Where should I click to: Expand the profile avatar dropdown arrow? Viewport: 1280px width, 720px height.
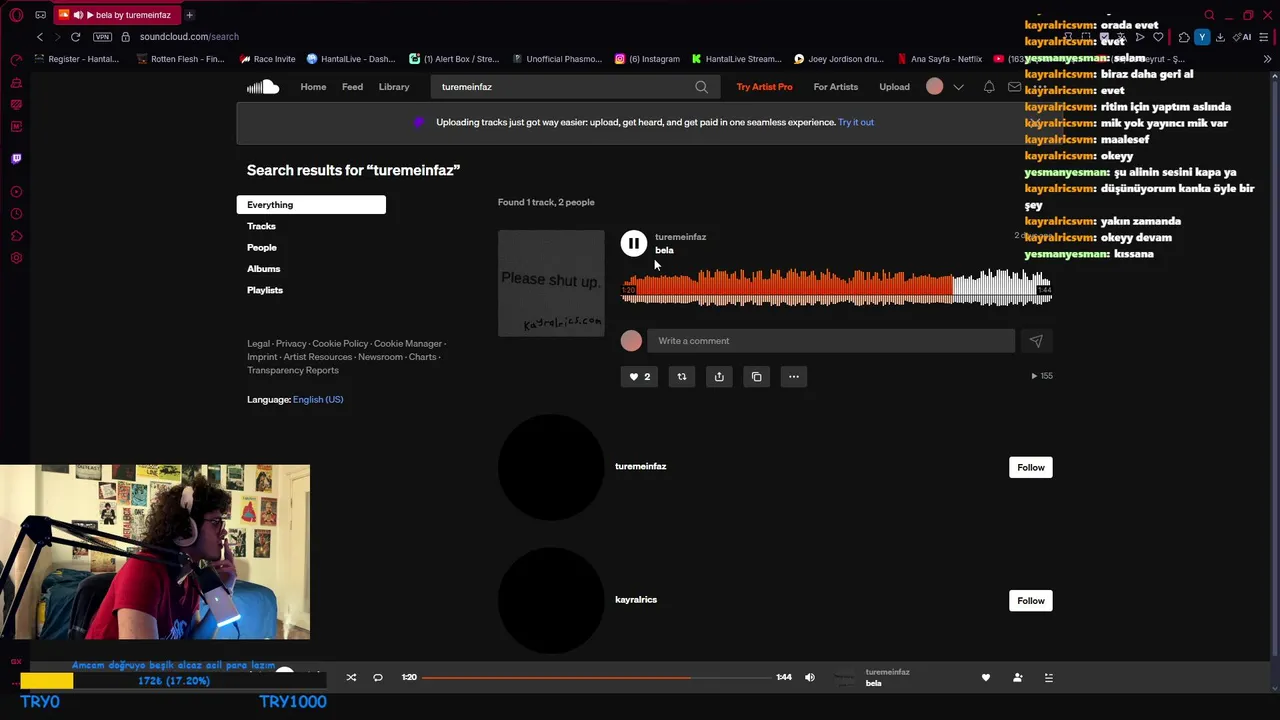pyautogui.click(x=958, y=87)
